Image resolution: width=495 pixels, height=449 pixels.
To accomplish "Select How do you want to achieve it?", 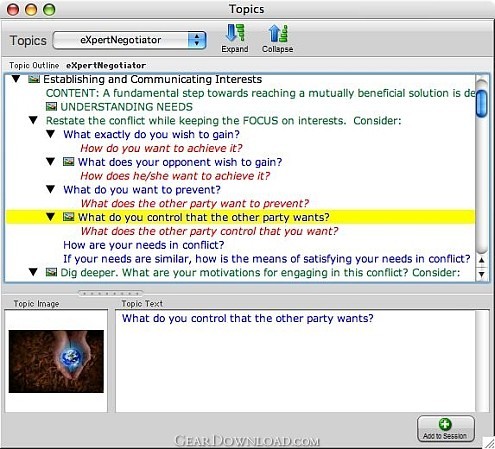I will (x=161, y=148).
